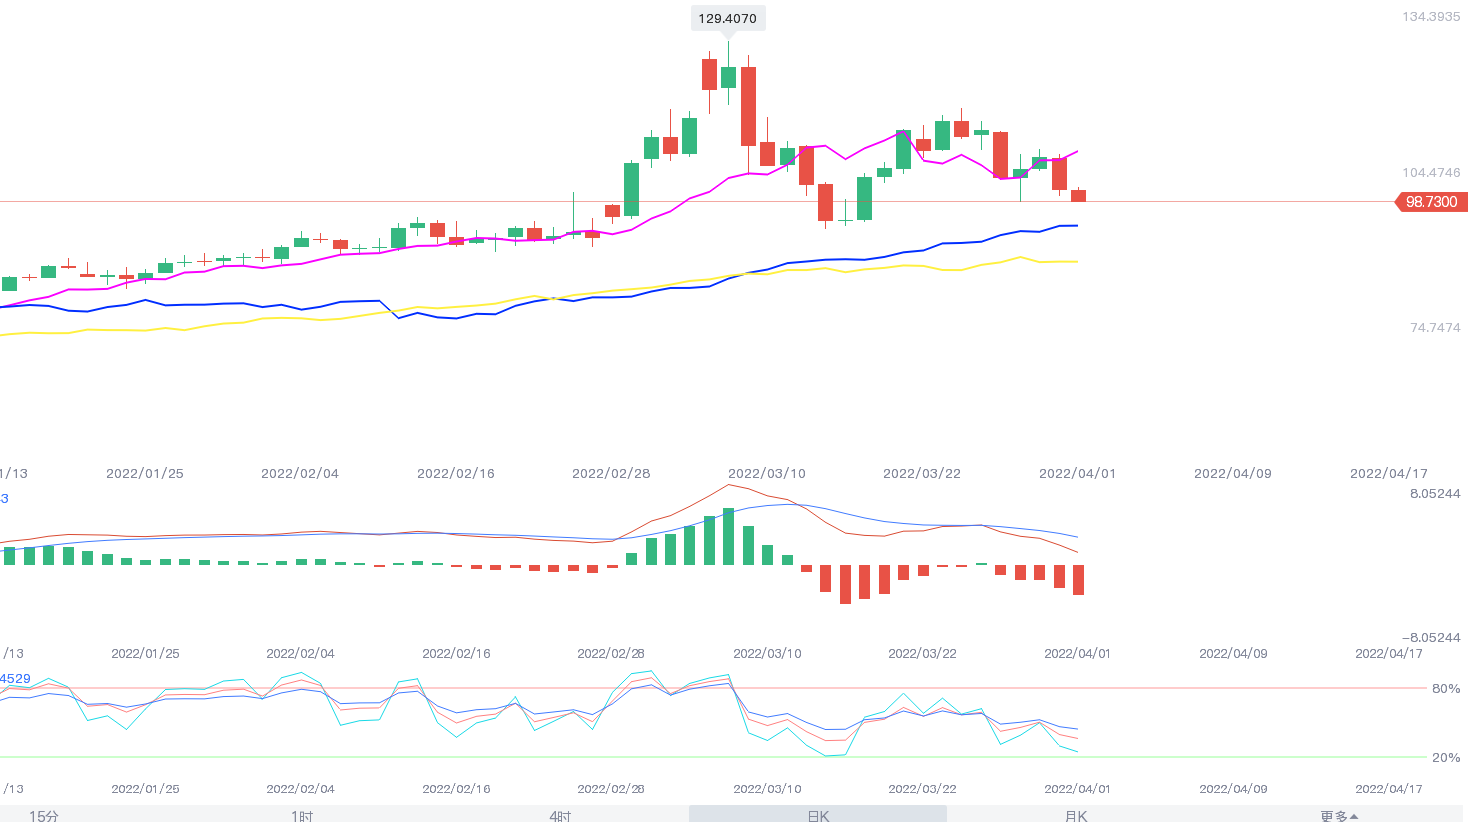Click the 129.4070 high price tooltip
1468x822 pixels.
727,18
